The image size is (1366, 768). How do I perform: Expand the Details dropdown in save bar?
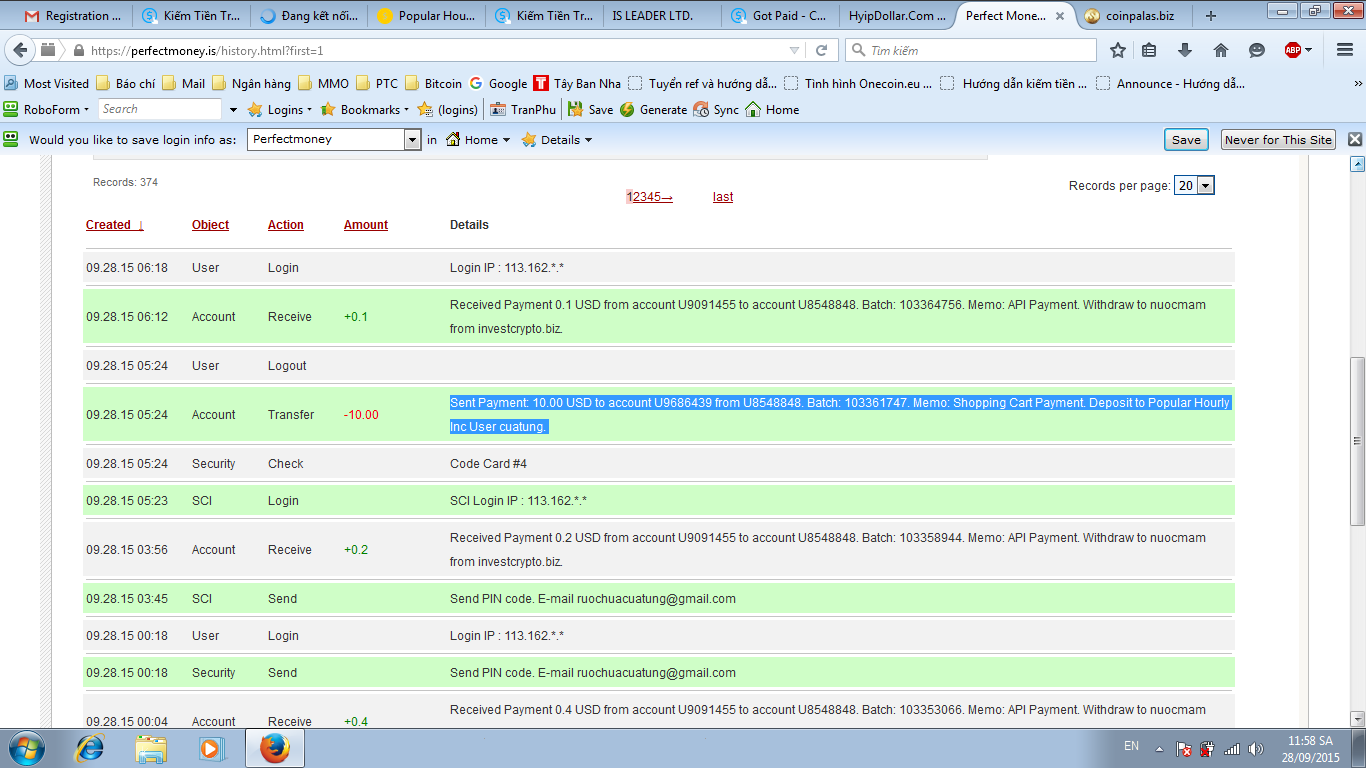[557, 140]
